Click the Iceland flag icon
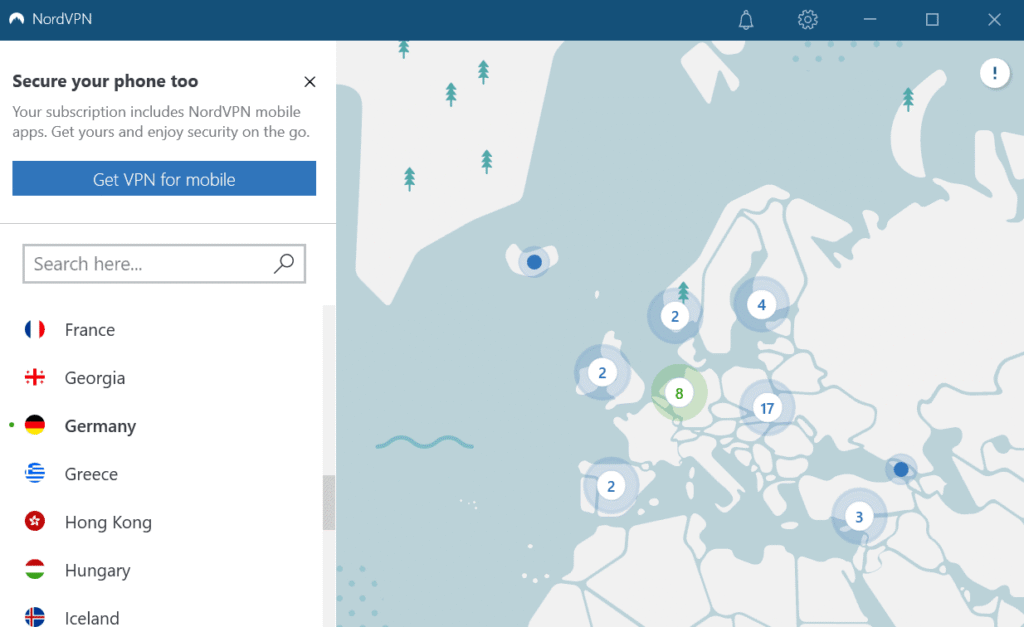Image resolution: width=1024 pixels, height=627 pixels. click(35, 615)
